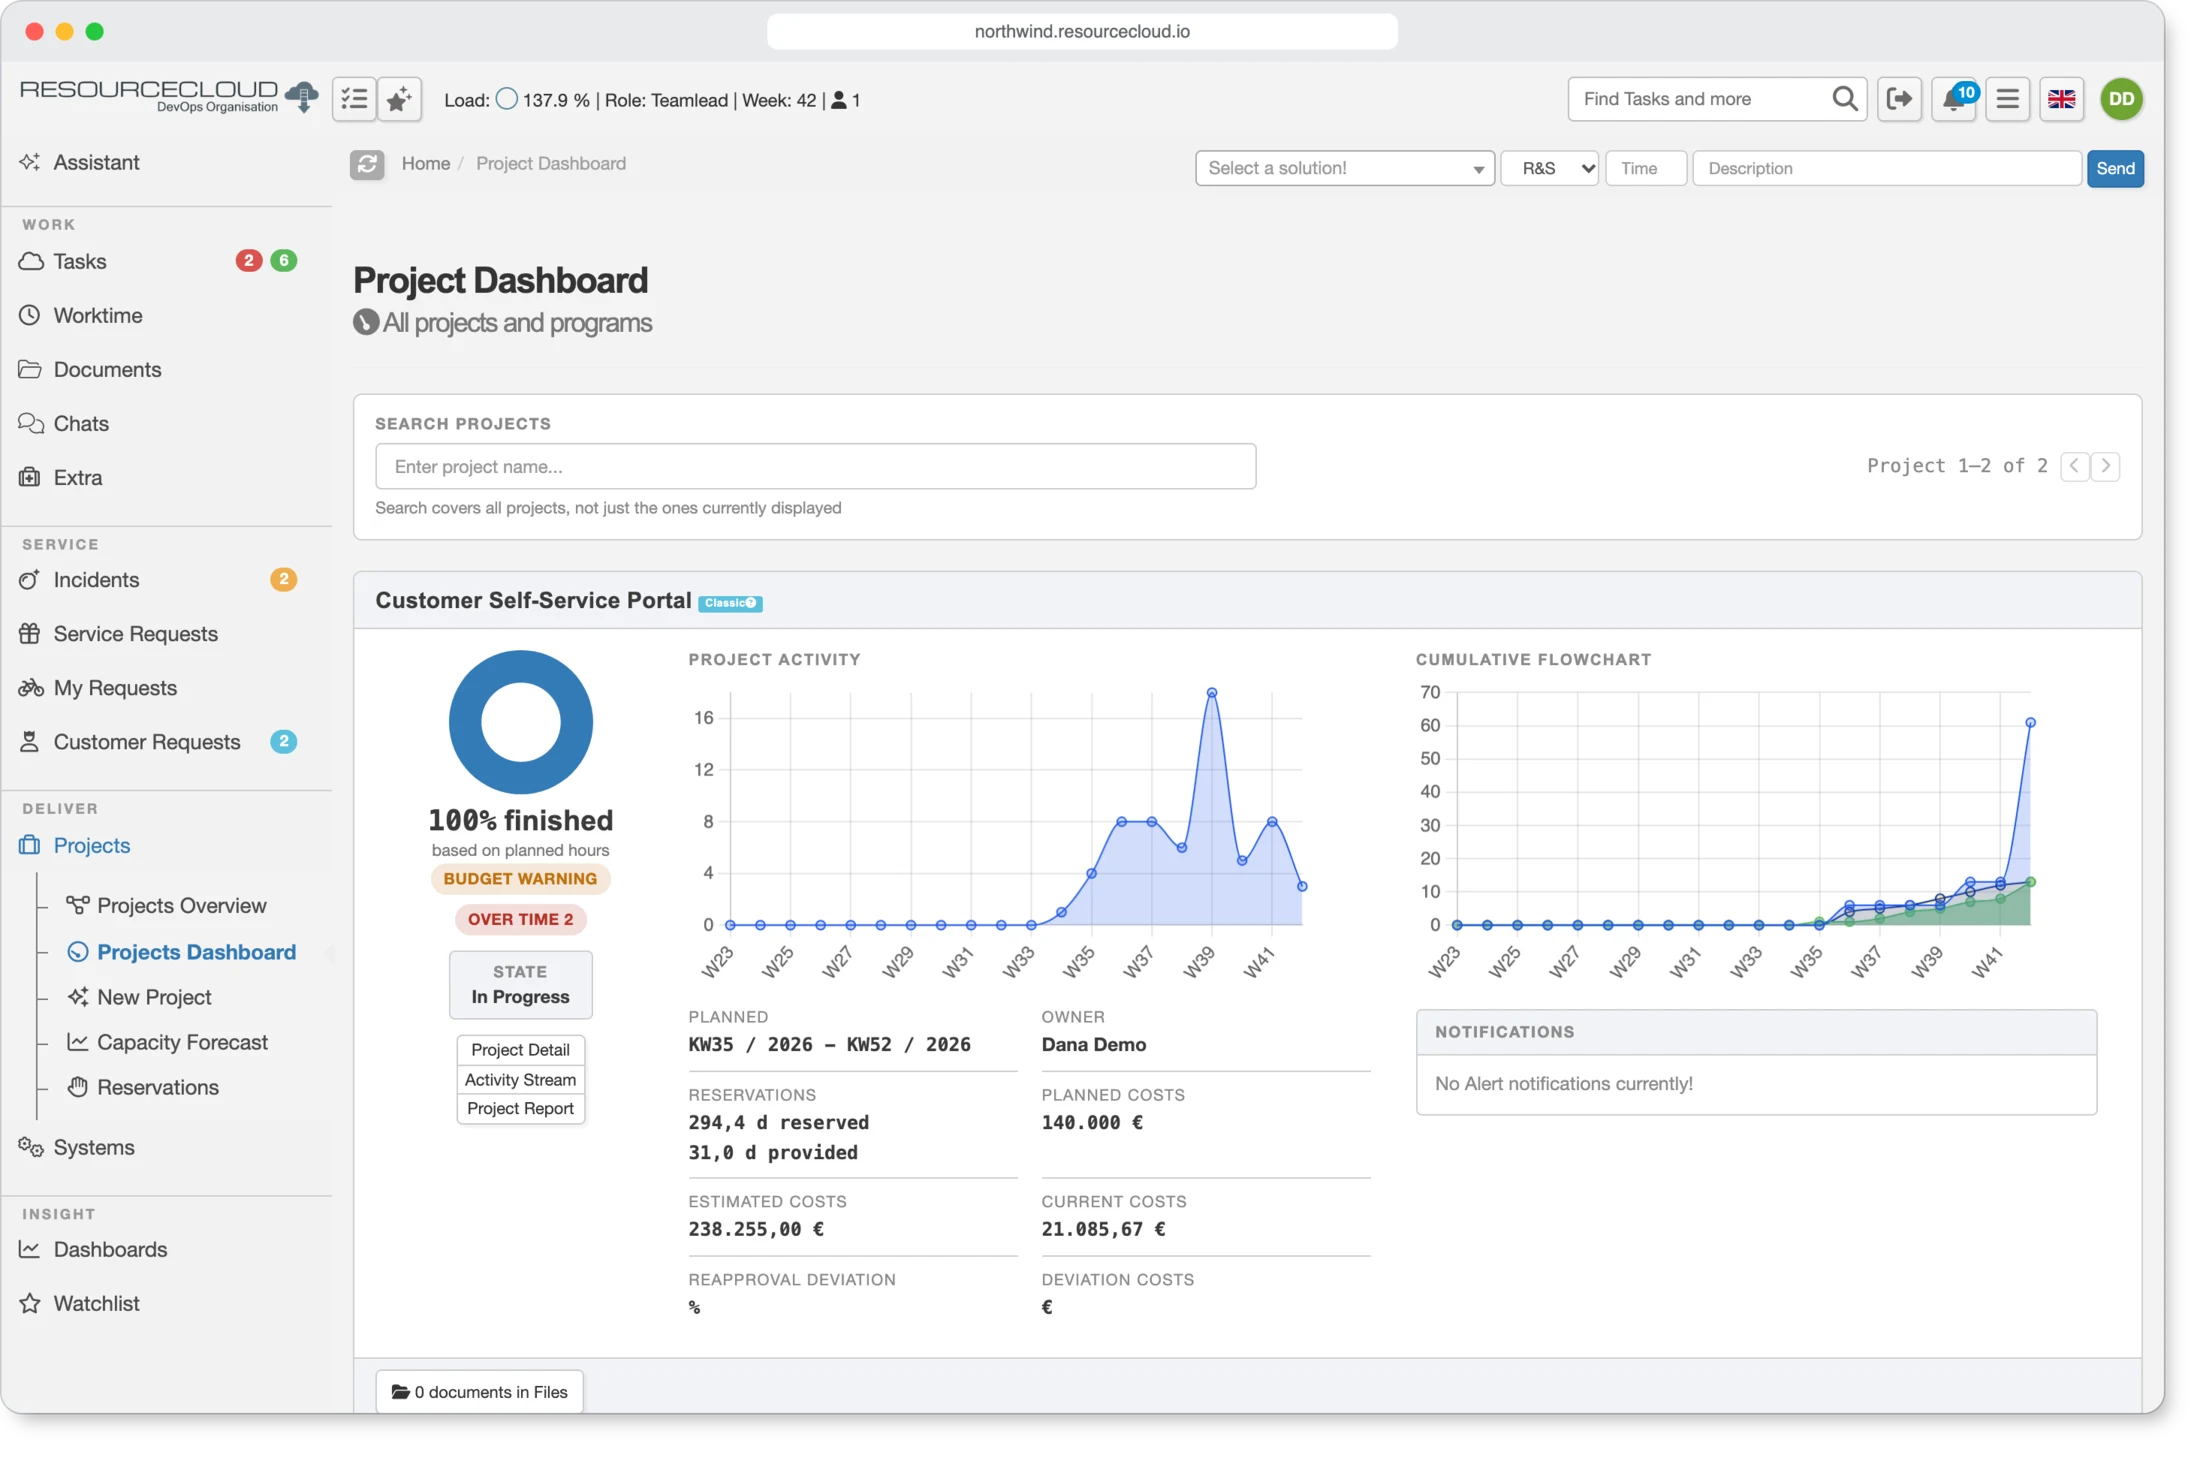Click the Send button

[2115, 168]
